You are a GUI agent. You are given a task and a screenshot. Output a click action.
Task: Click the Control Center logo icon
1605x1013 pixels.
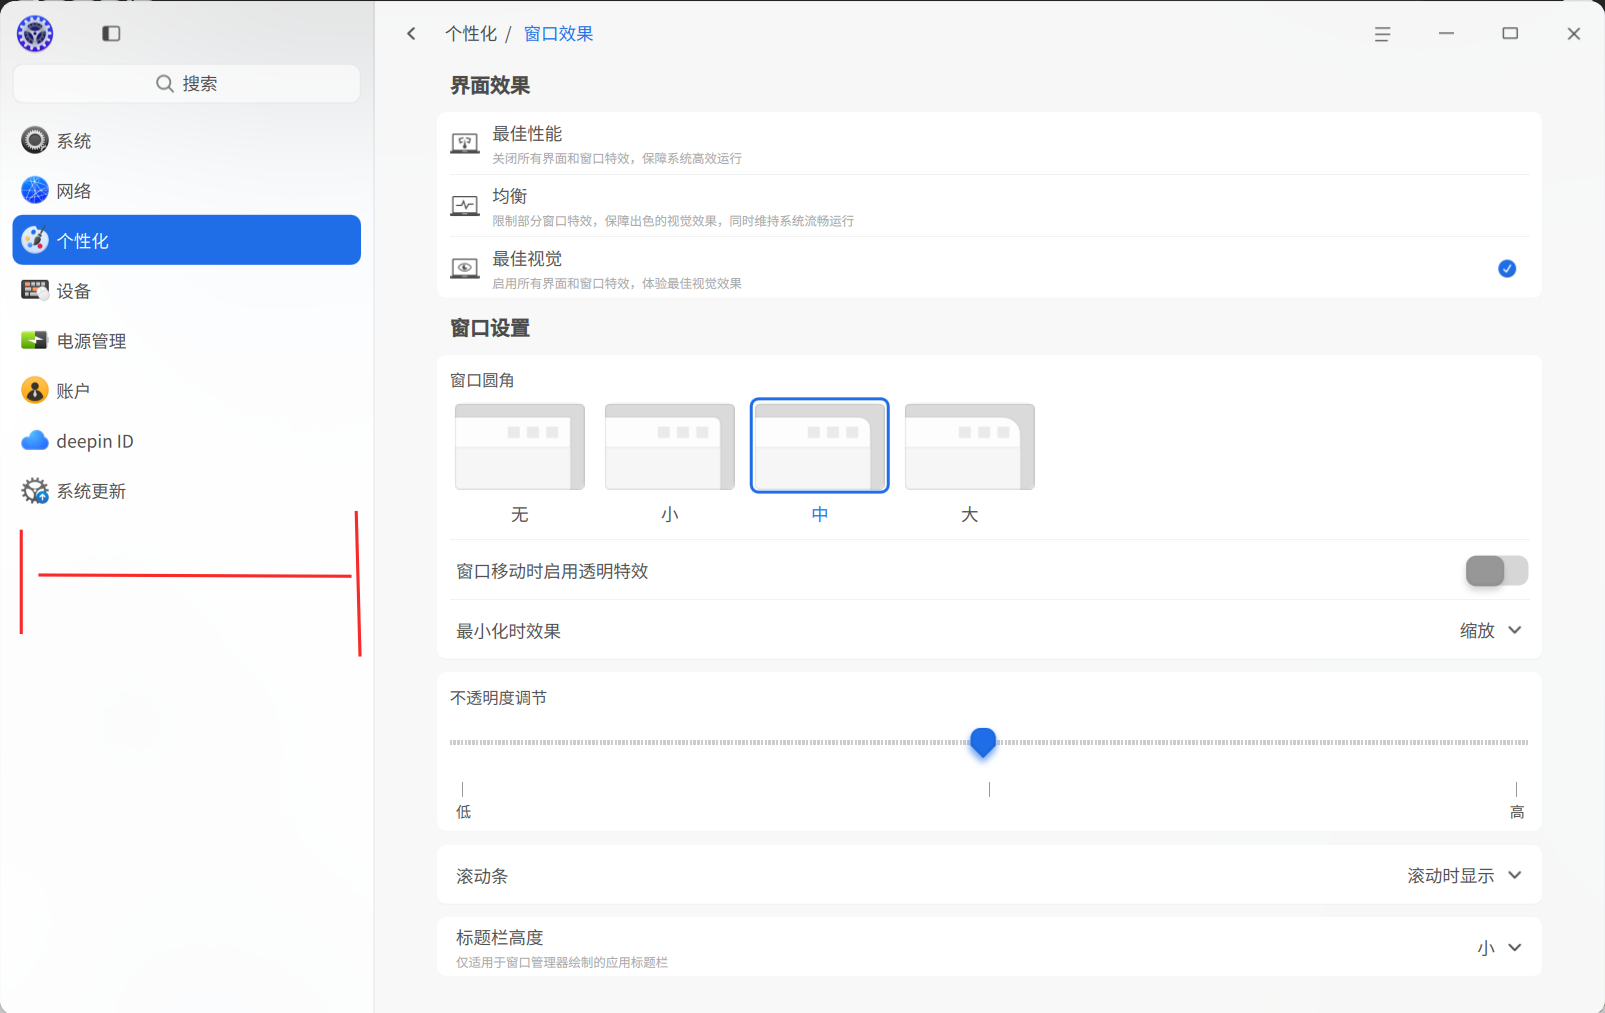pyautogui.click(x=35, y=34)
